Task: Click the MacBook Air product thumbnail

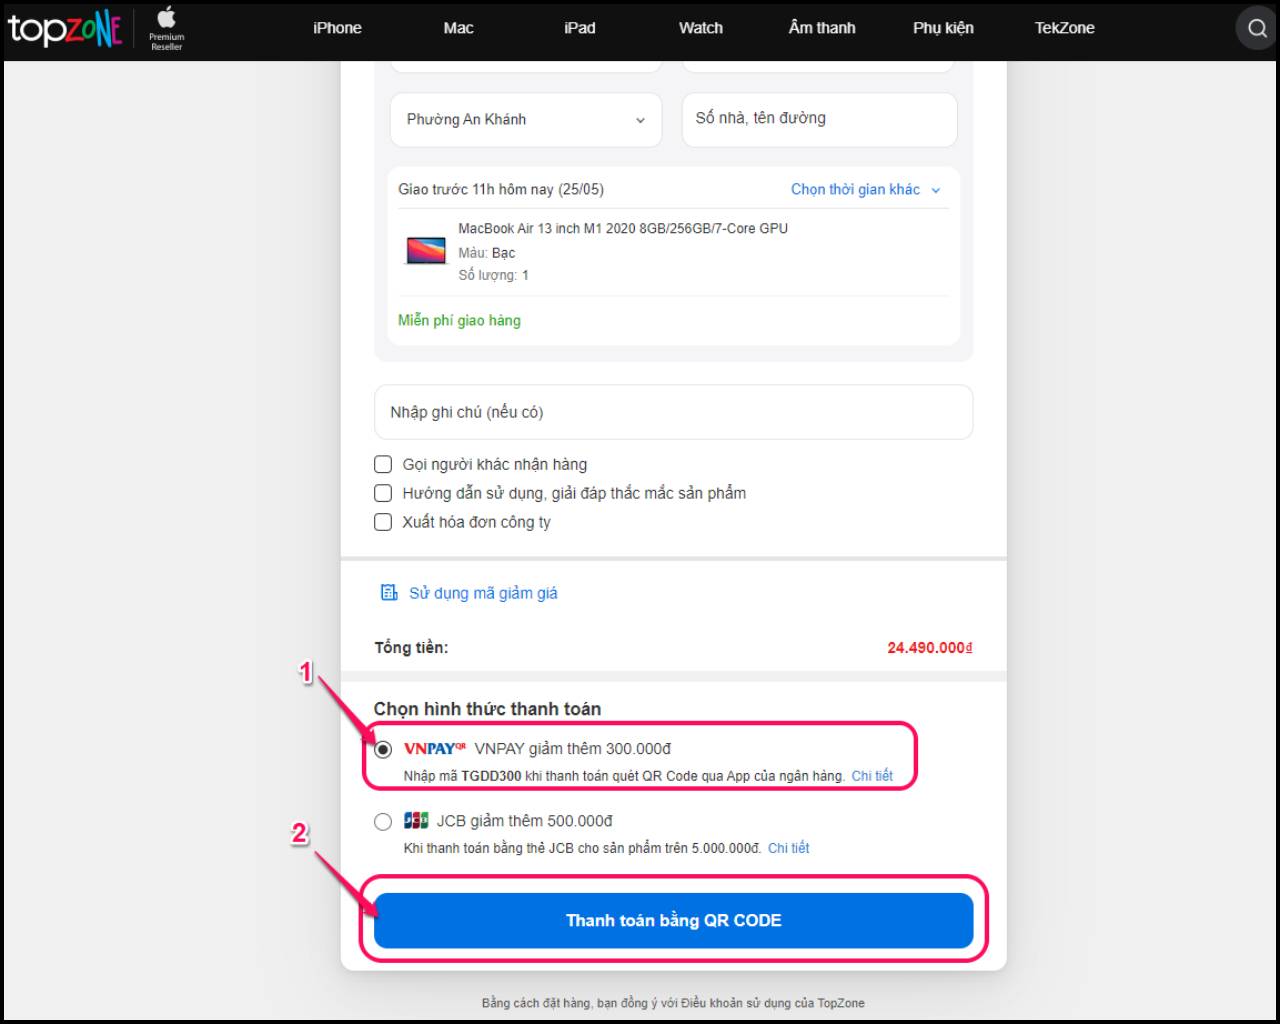Action: tap(426, 250)
